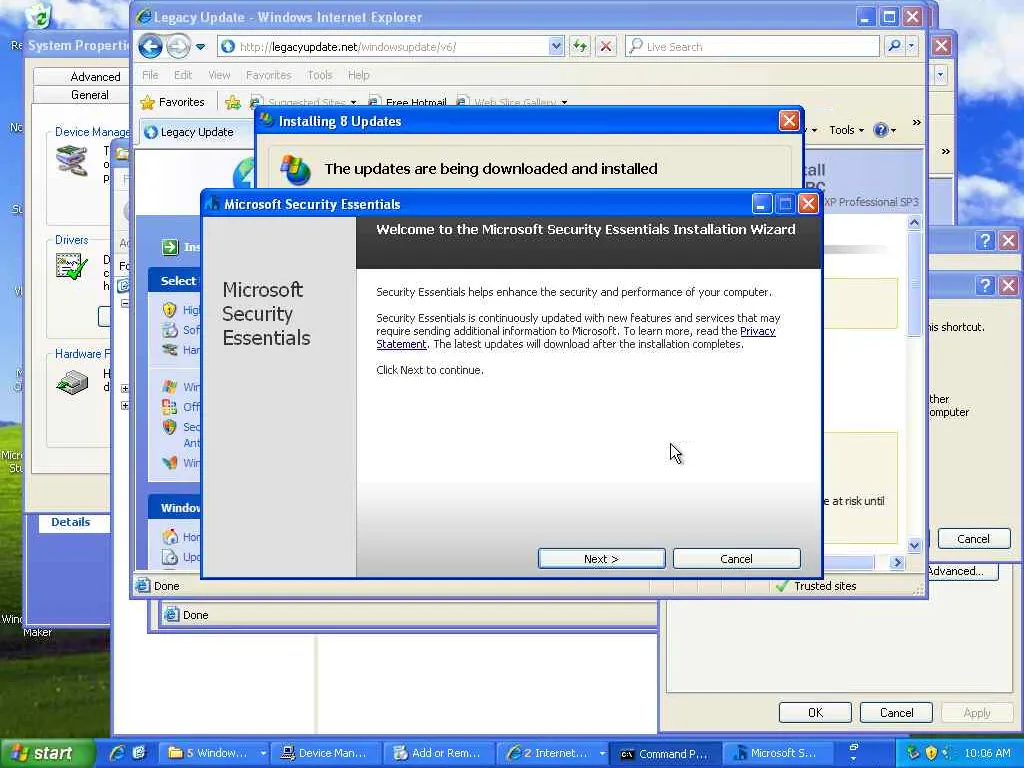This screenshot has height=768, width=1024.
Task: Click the question mark help button, upper dialog
Action: [985, 241]
